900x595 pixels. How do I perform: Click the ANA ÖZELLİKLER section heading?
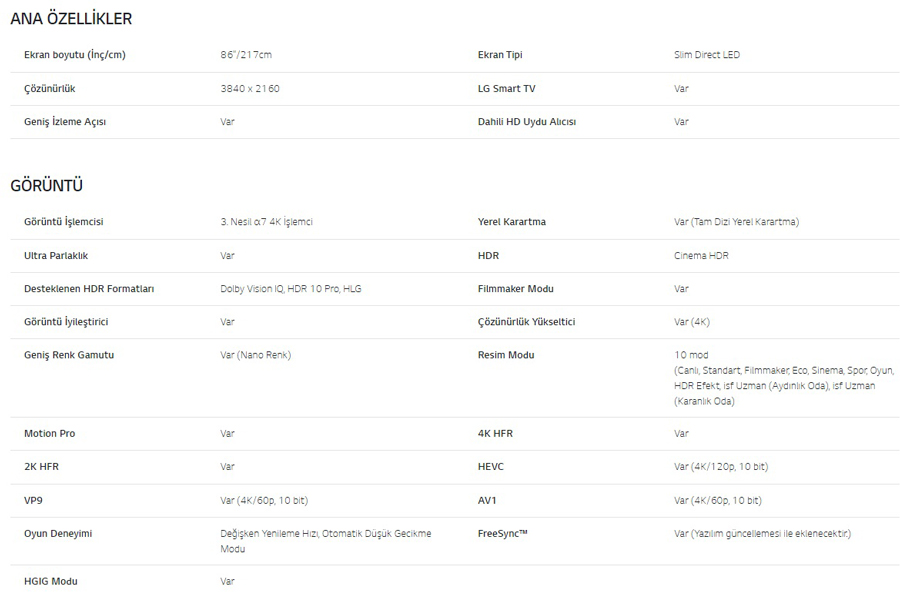[x=71, y=19]
